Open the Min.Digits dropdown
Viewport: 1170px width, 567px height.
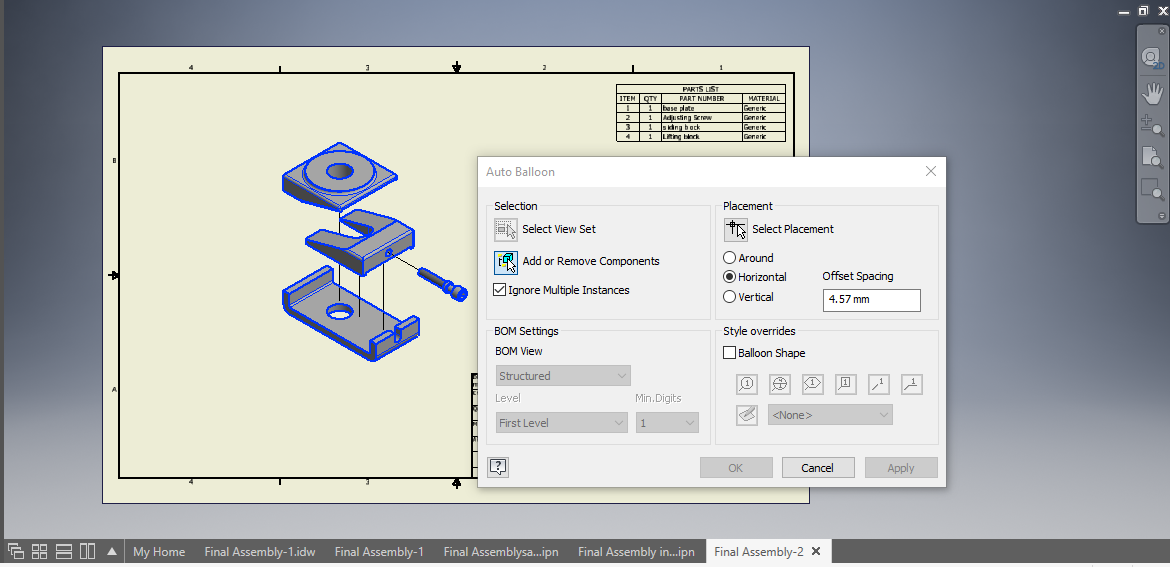pyautogui.click(x=667, y=423)
